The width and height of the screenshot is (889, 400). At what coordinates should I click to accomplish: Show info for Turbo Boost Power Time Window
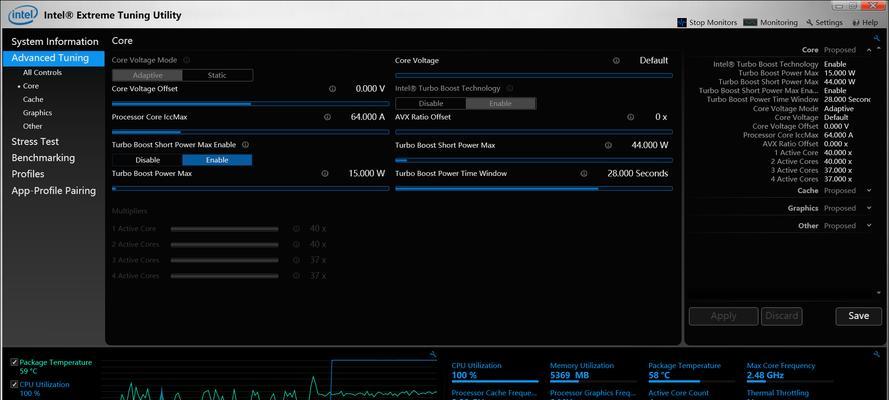pos(584,174)
